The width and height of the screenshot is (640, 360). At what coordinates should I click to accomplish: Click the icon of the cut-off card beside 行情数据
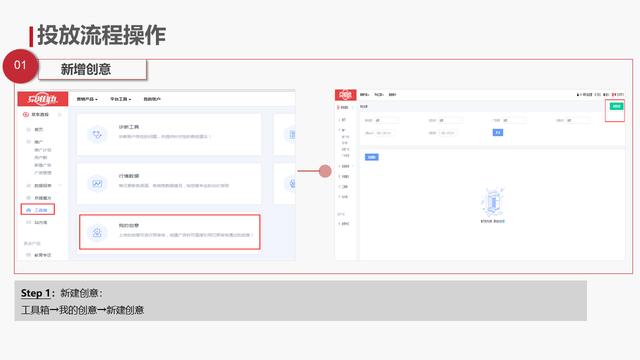[291, 184]
